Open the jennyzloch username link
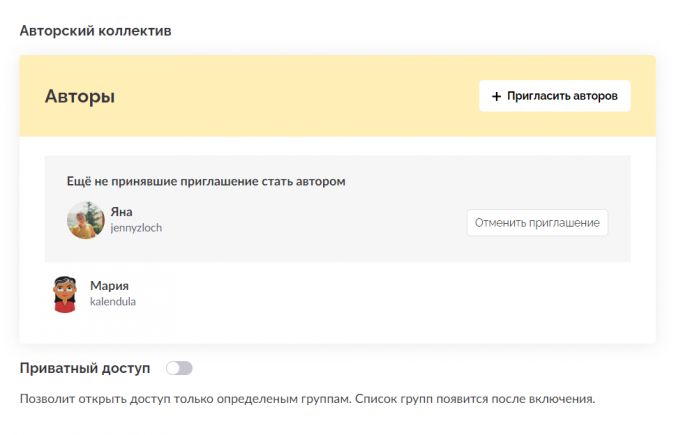This screenshot has height=435, width=690. pyautogui.click(x=136, y=228)
